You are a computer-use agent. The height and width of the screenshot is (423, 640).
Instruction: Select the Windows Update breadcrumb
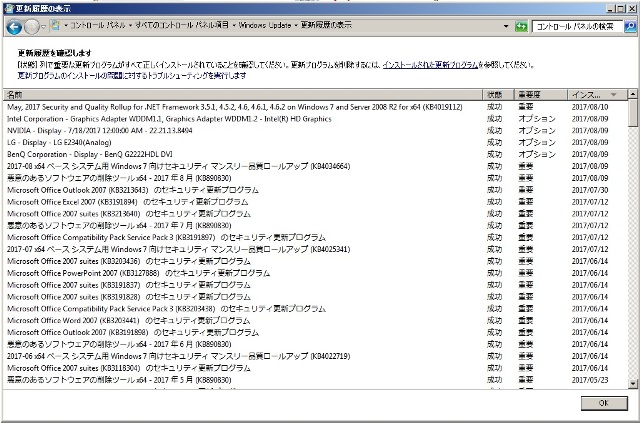point(264,25)
